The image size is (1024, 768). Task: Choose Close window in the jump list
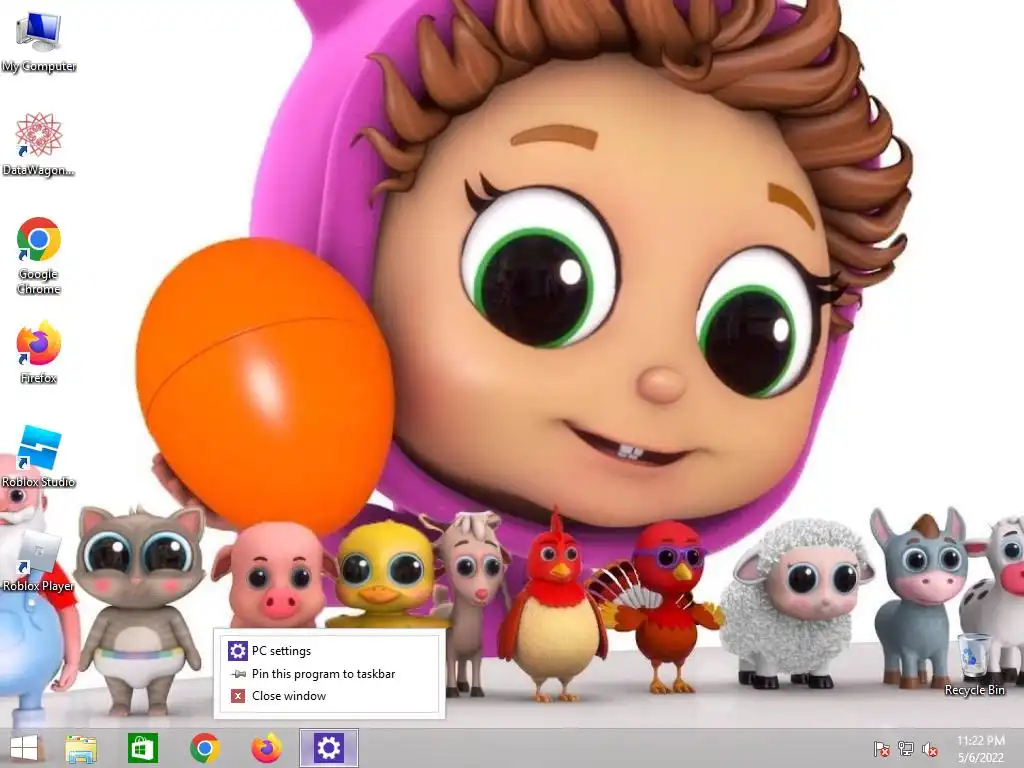click(329, 696)
